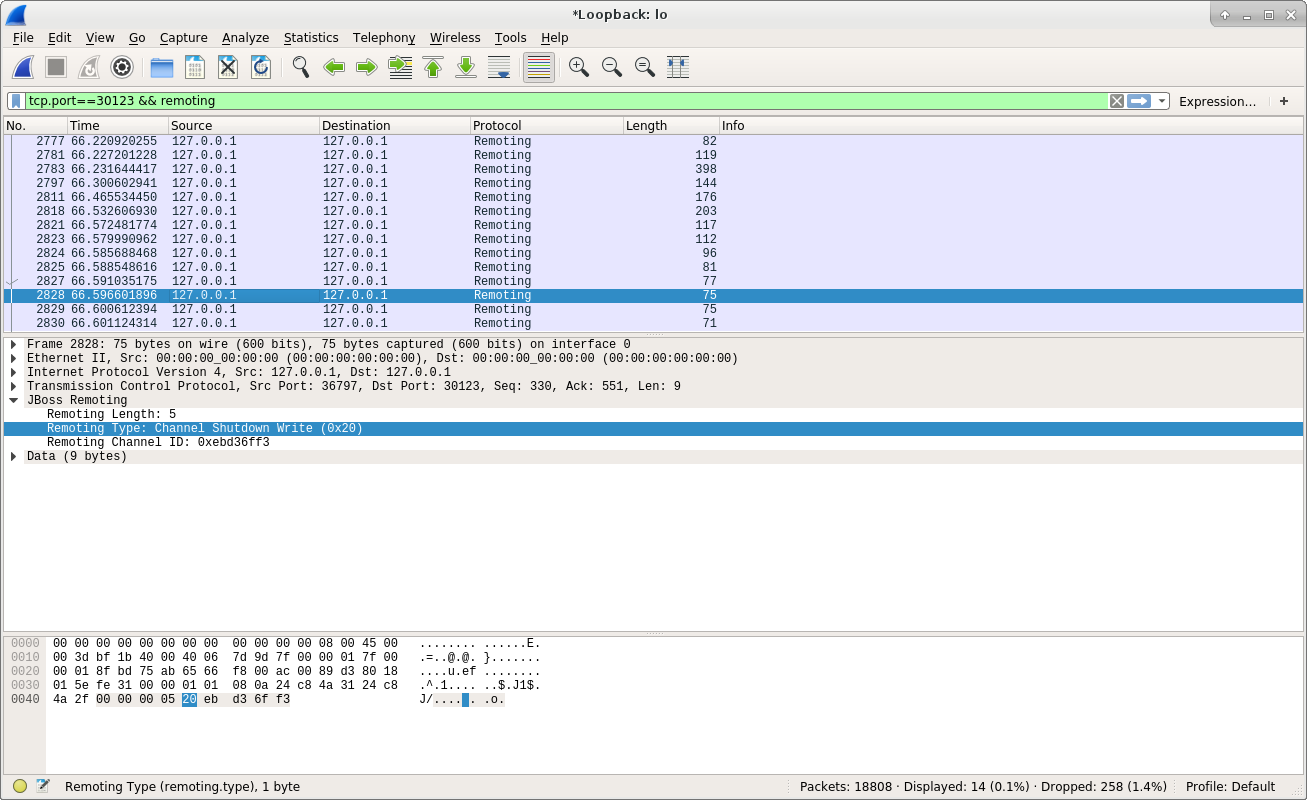Open the Edit menu

(60, 37)
